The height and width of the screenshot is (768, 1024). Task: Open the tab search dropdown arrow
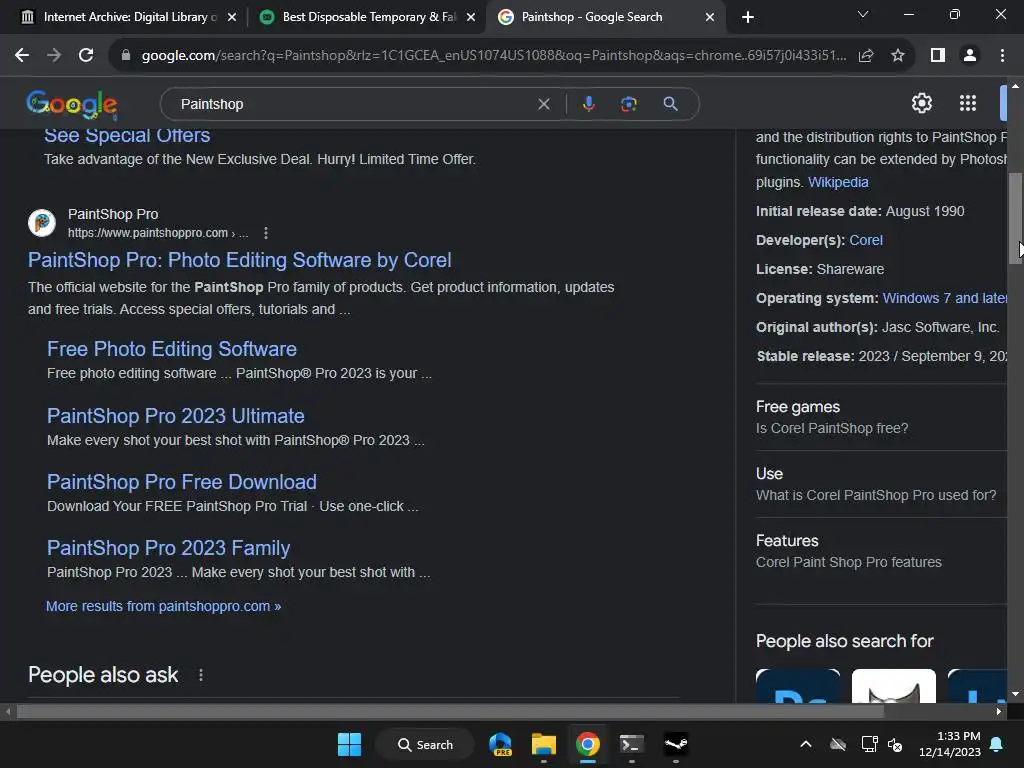point(863,14)
